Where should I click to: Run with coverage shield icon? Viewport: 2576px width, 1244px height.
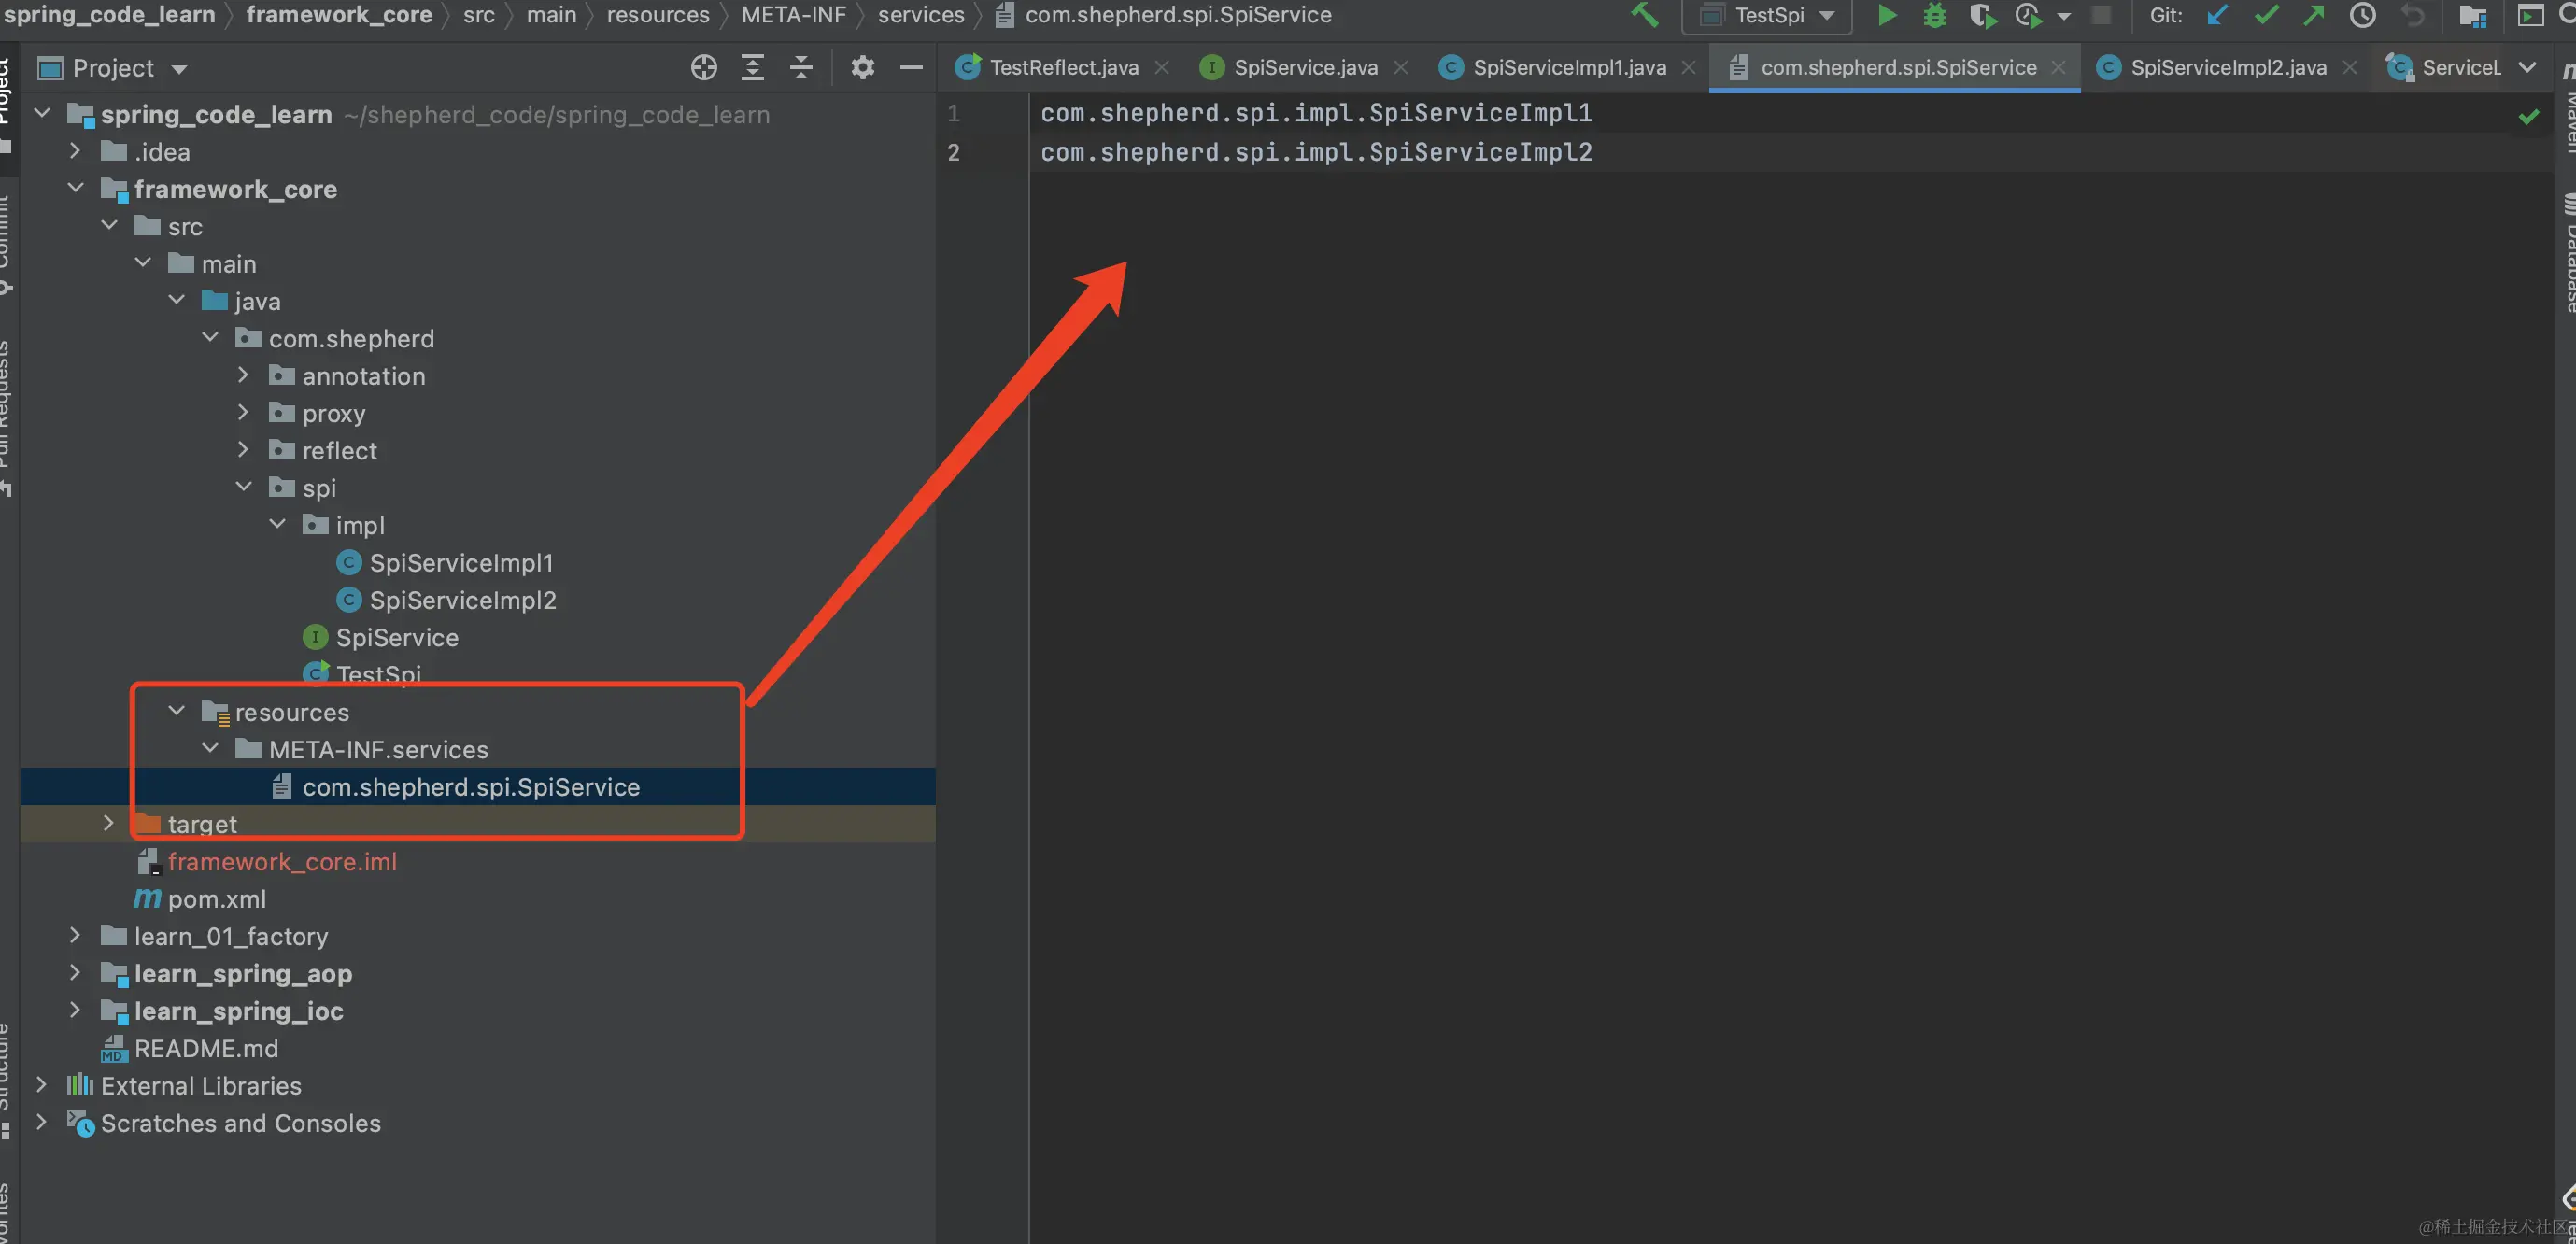(1982, 15)
